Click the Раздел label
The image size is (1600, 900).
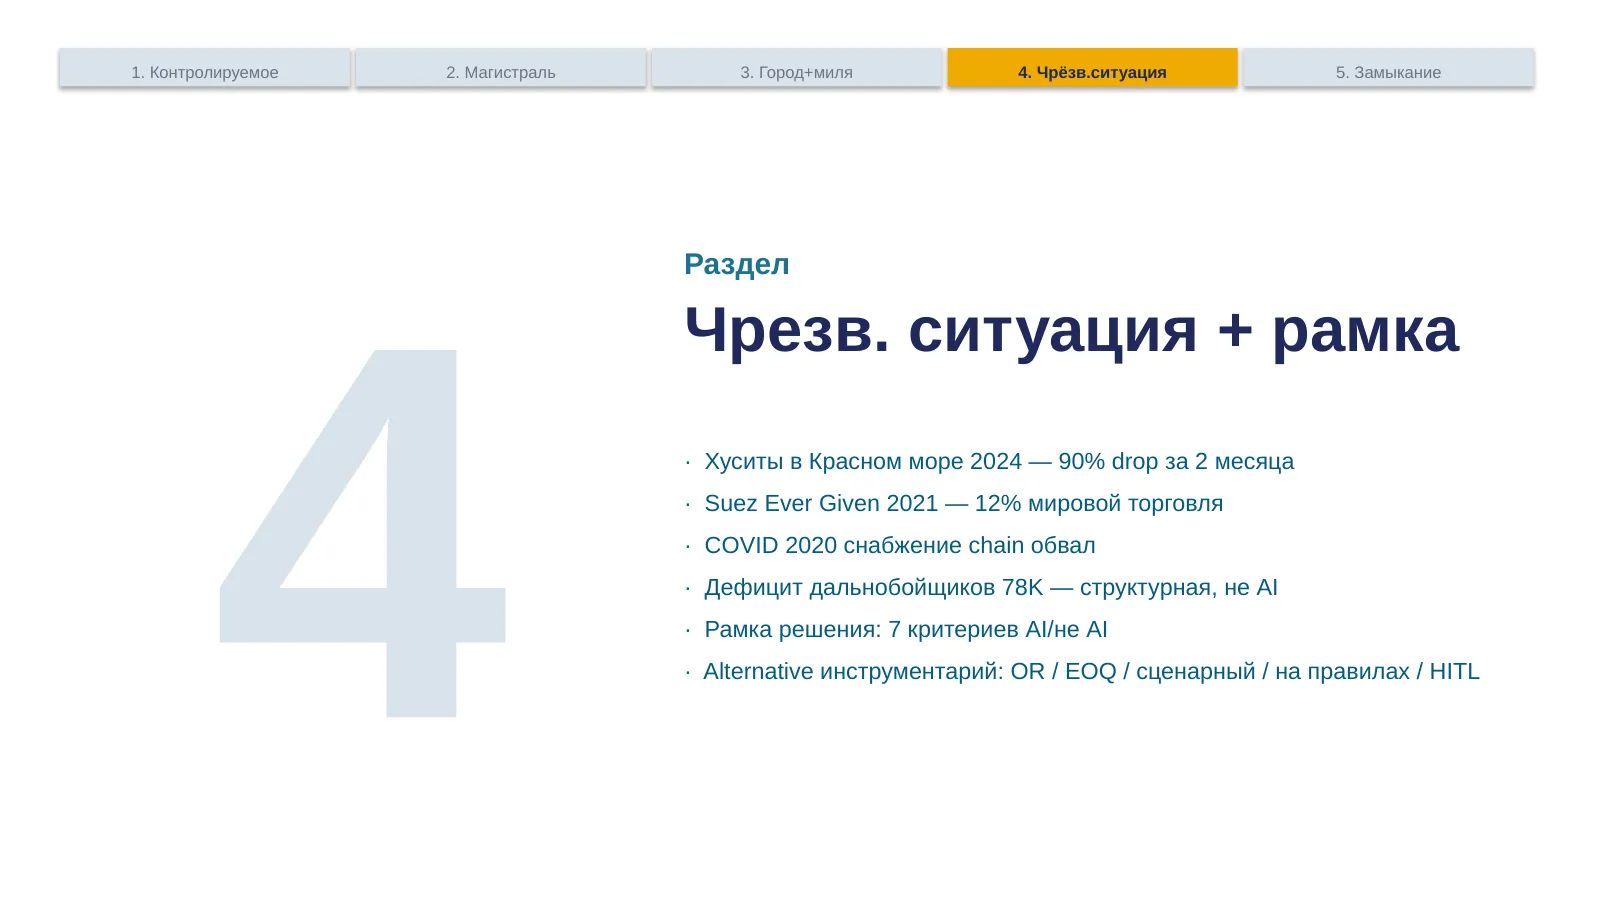tap(737, 264)
